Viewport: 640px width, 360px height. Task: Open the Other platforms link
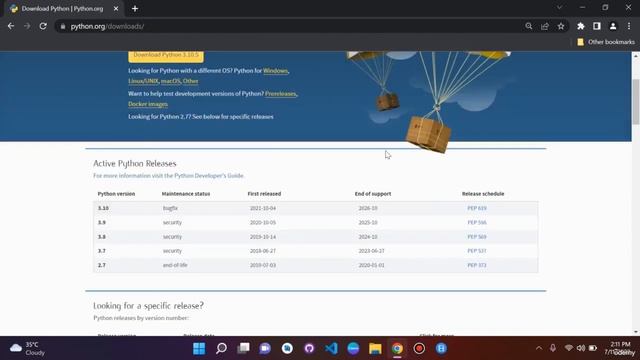point(191,81)
